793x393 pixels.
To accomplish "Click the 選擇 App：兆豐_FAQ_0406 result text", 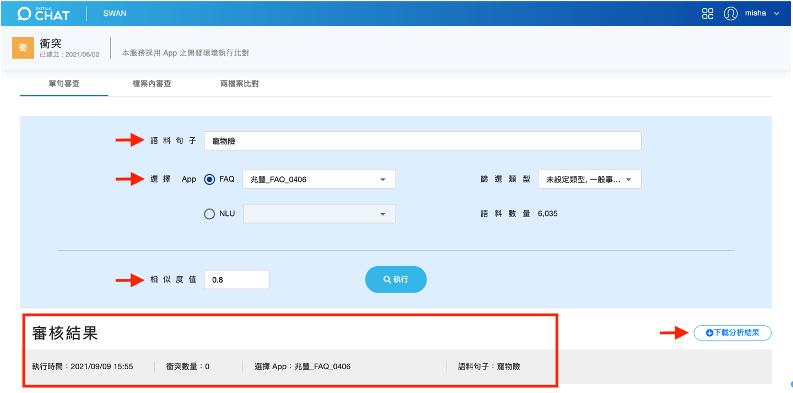I will click(x=303, y=366).
